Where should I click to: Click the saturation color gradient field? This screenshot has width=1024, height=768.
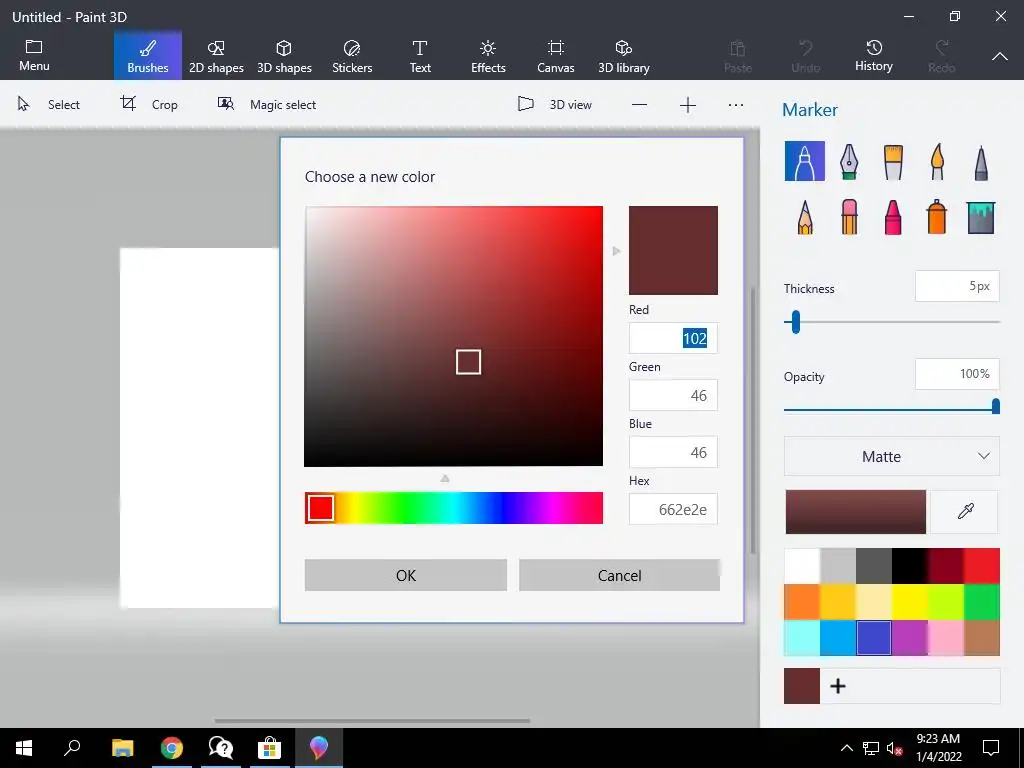[454, 336]
